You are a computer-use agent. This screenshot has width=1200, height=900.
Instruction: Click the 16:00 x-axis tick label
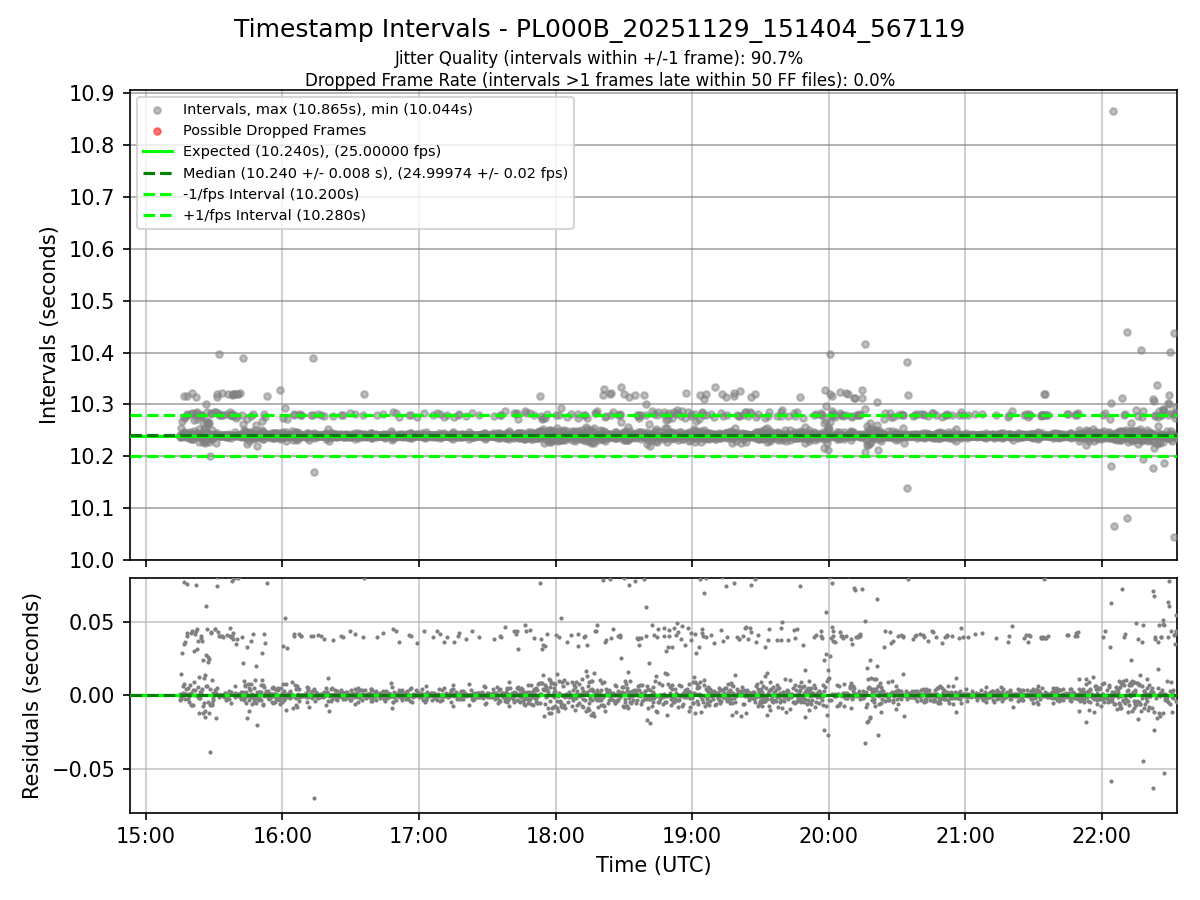tap(282, 834)
